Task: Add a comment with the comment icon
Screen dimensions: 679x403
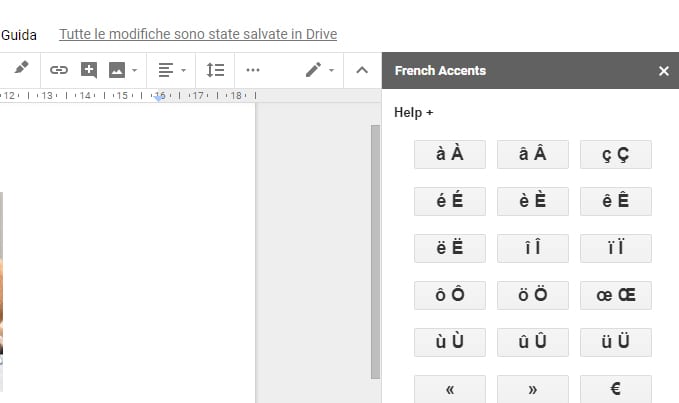Action: (89, 70)
